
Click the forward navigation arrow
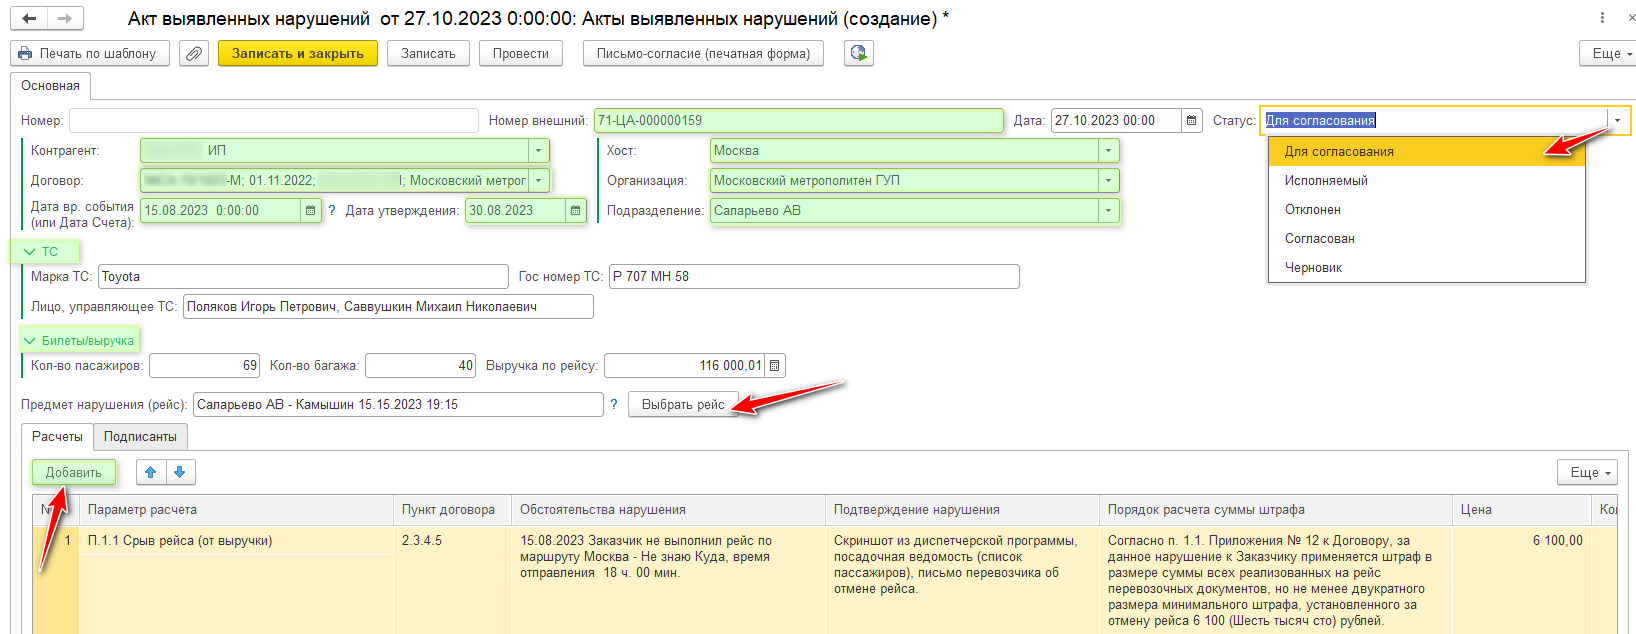pyautogui.click(x=65, y=19)
